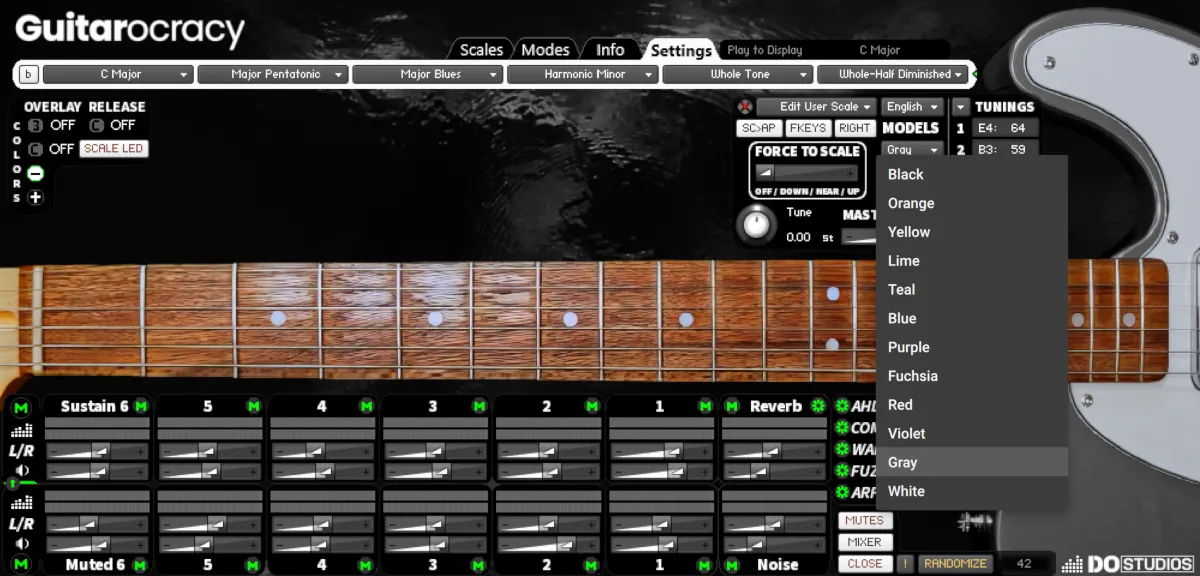Mute Muted string 2 channel
The height and width of the screenshot is (576, 1200).
coord(592,565)
